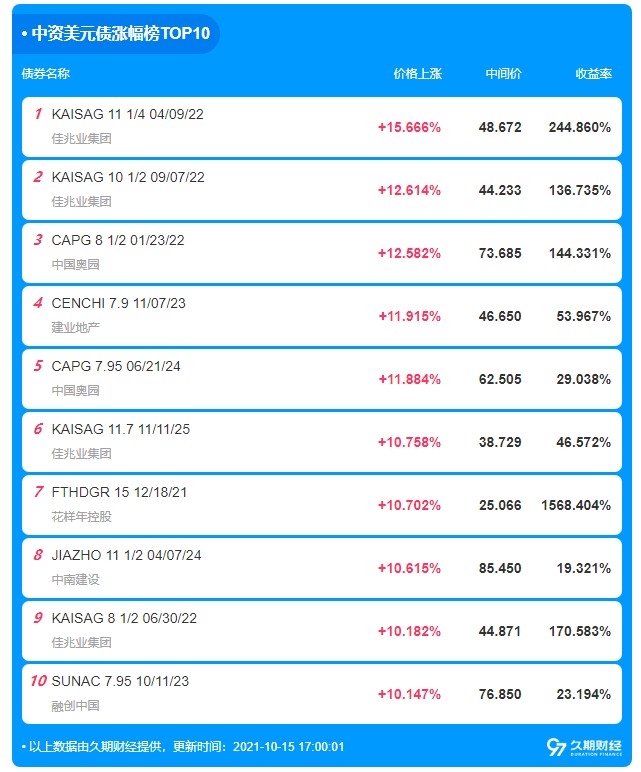Click the 中间价 column header
The image size is (641, 772).
[504, 74]
